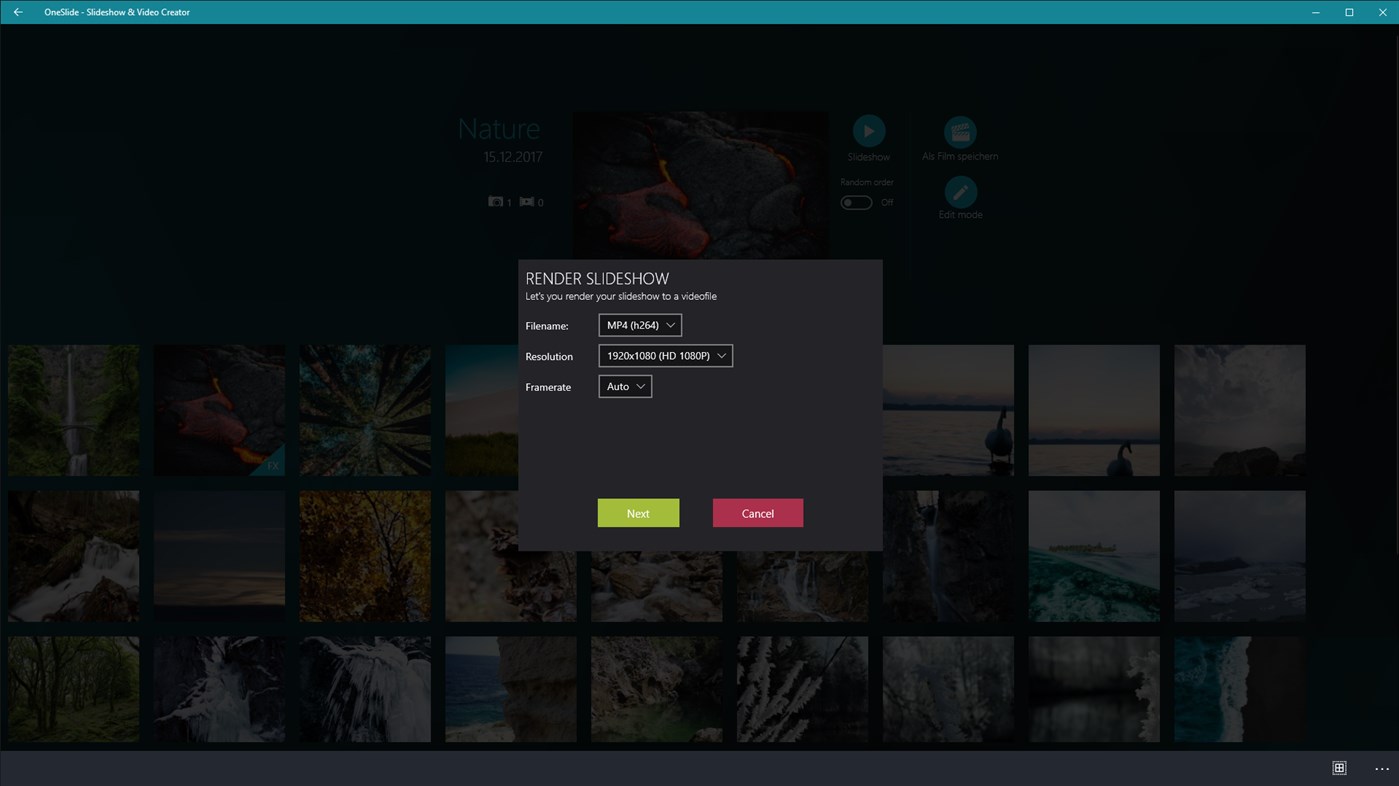
Task: Select the Nature album title
Action: (x=498, y=128)
